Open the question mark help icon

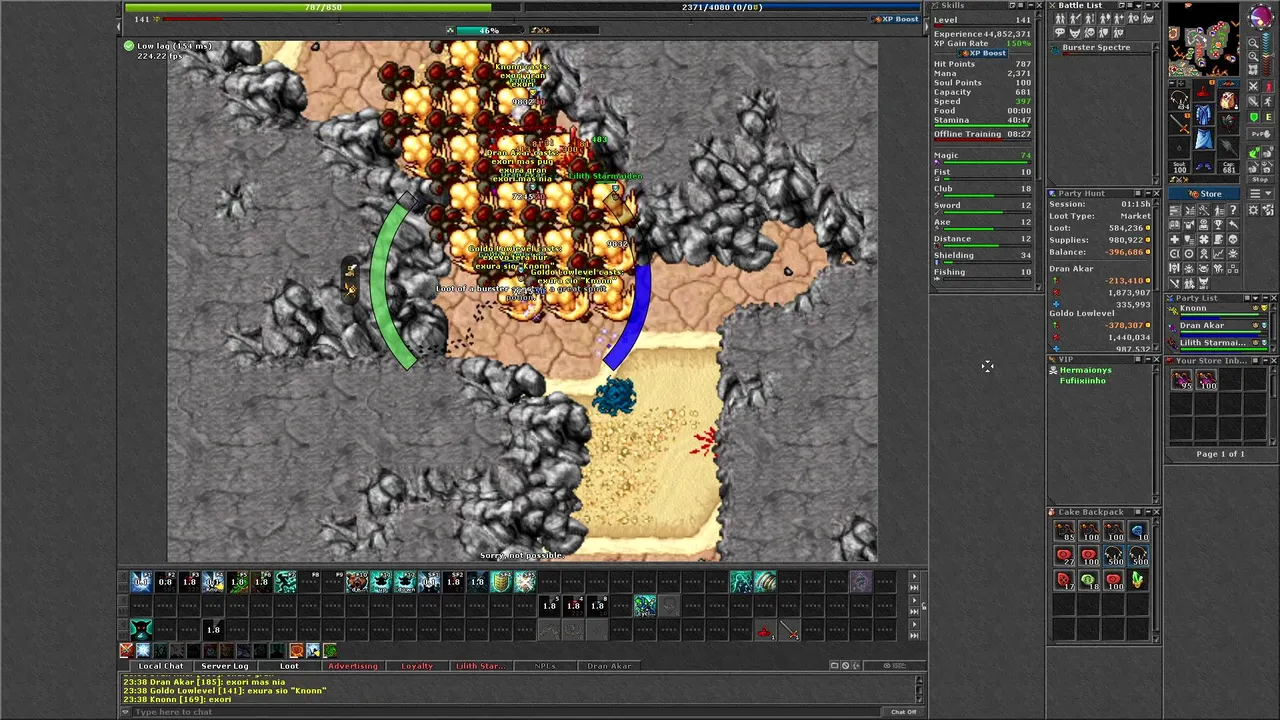(x=1233, y=210)
